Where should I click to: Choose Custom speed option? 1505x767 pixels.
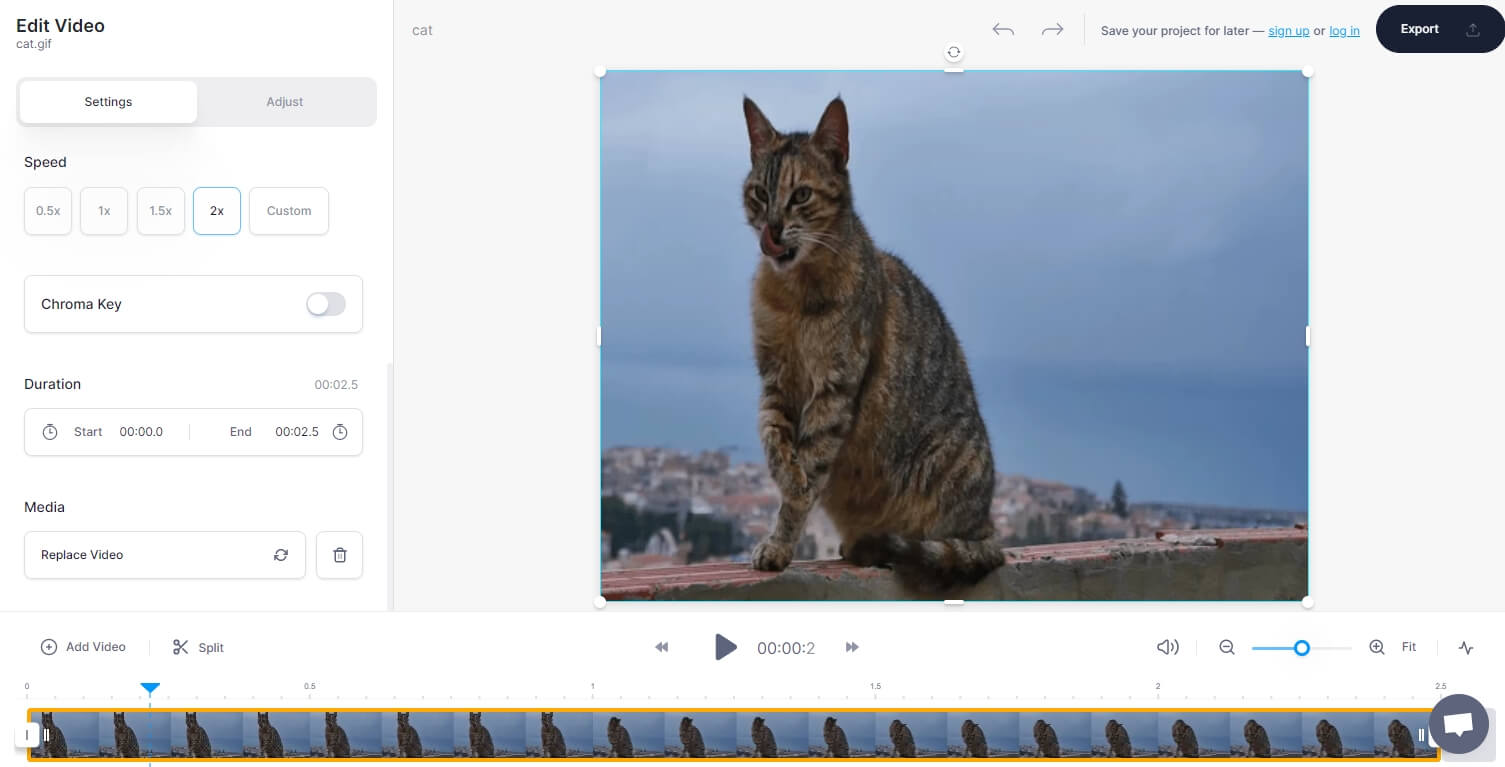click(289, 211)
